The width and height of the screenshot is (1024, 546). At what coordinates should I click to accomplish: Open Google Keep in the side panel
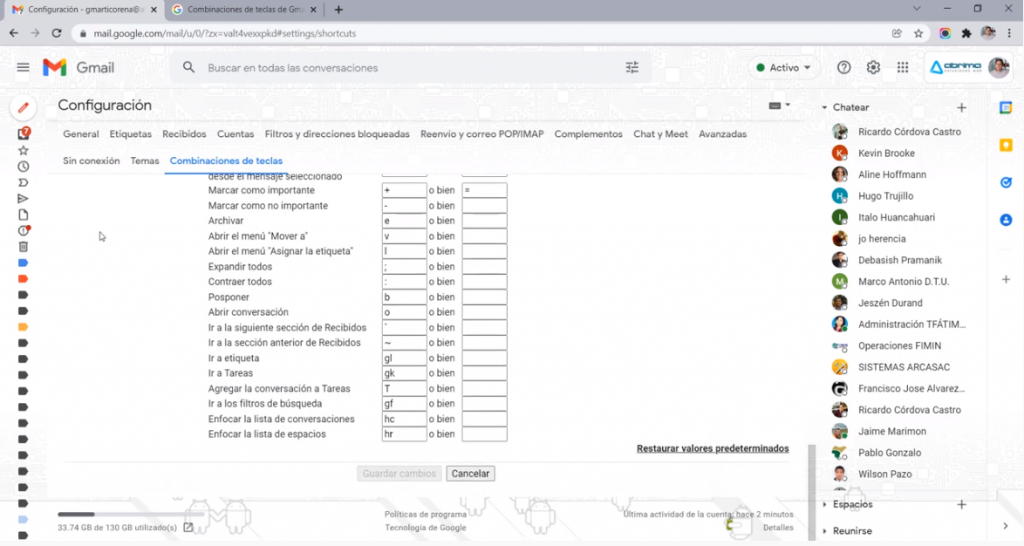(x=1006, y=145)
